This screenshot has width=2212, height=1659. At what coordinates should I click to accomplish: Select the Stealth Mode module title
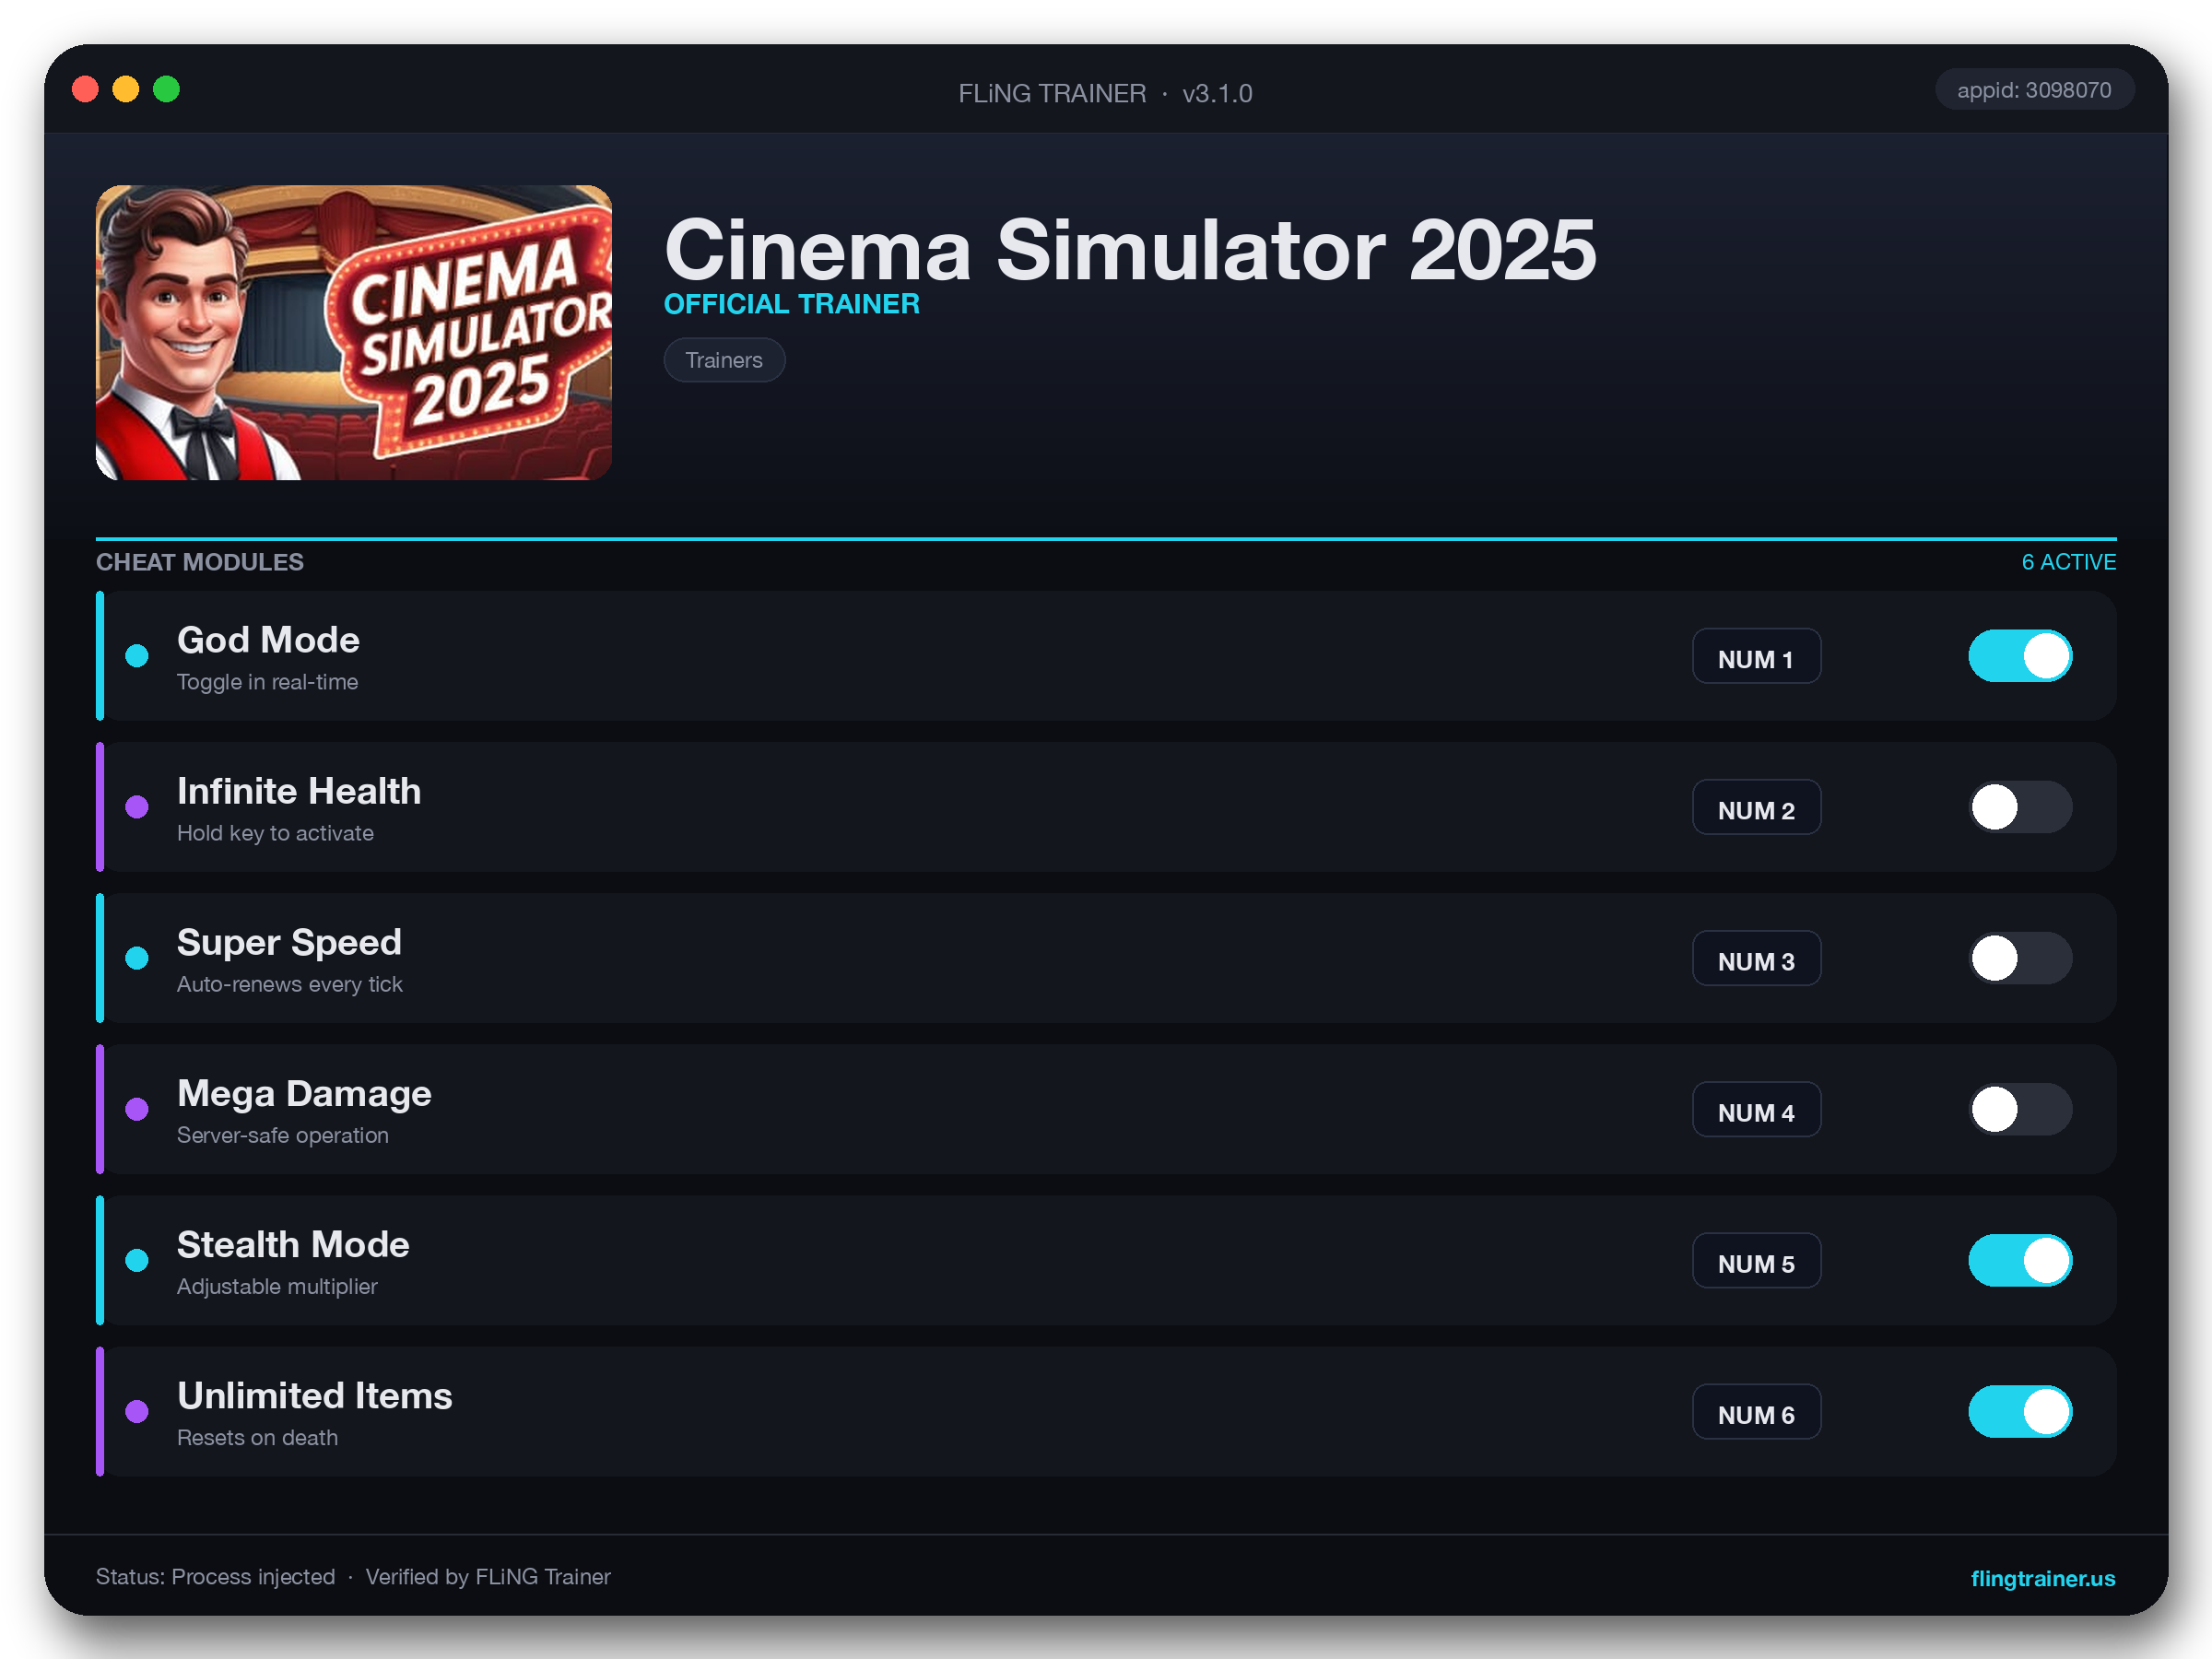[293, 1244]
